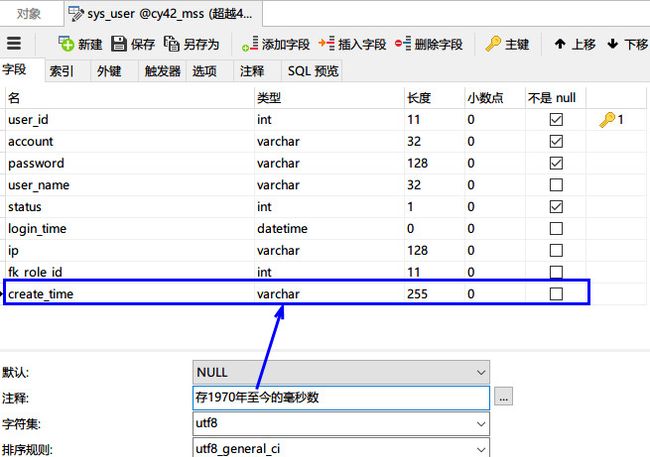Click the varchar type cell of create_time
650x457 pixels.
pos(329,294)
